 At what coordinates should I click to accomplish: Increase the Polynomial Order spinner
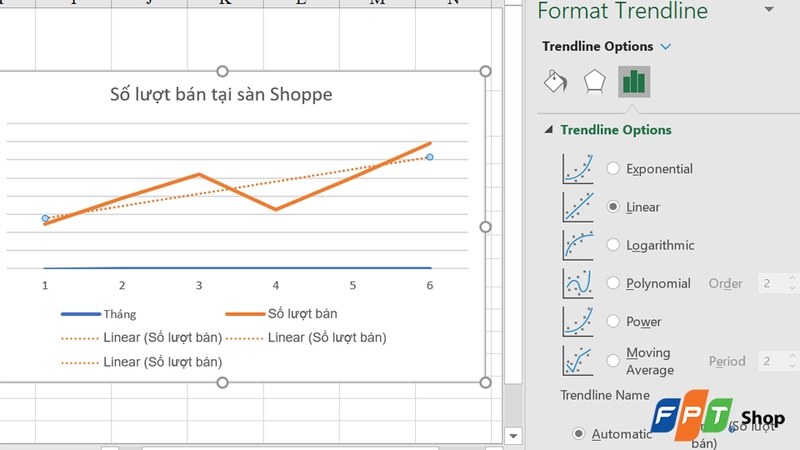pyautogui.click(x=792, y=279)
